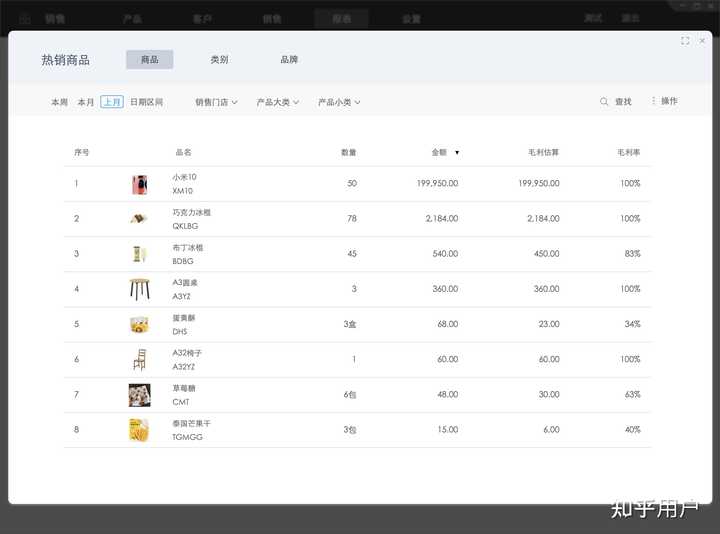Click the fullscreen expand icon of the dialog
This screenshot has width=720, height=534.
tap(685, 41)
